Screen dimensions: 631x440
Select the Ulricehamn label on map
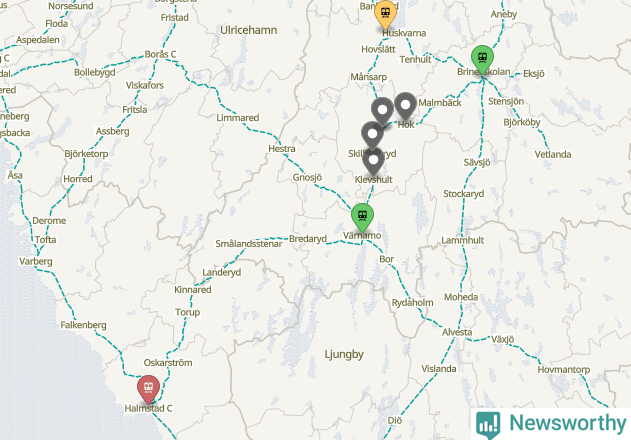(x=248, y=30)
